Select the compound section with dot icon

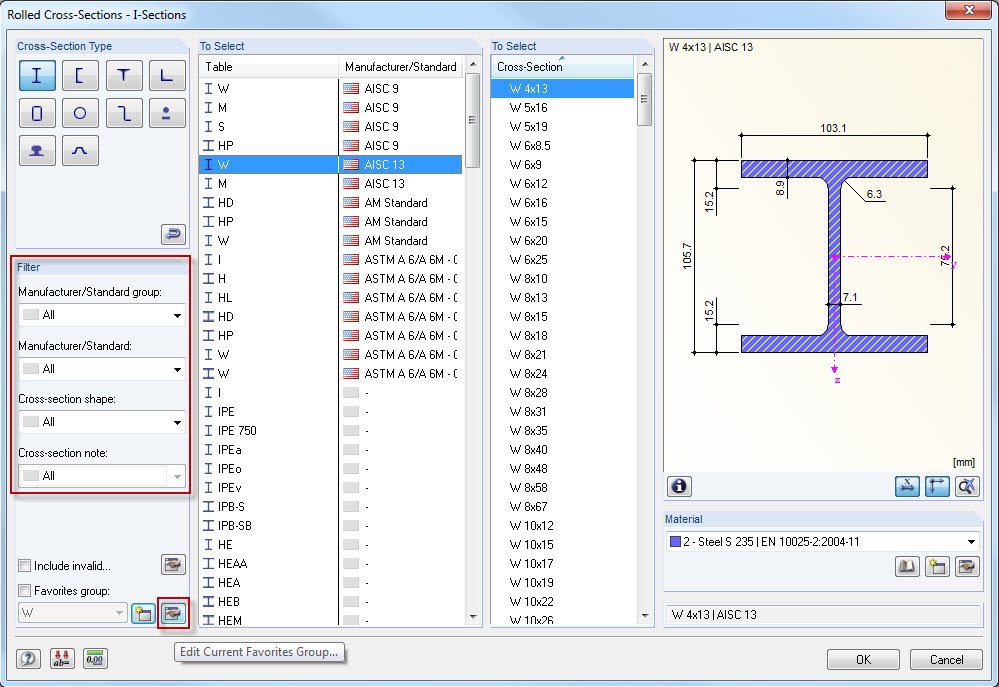(x=167, y=113)
